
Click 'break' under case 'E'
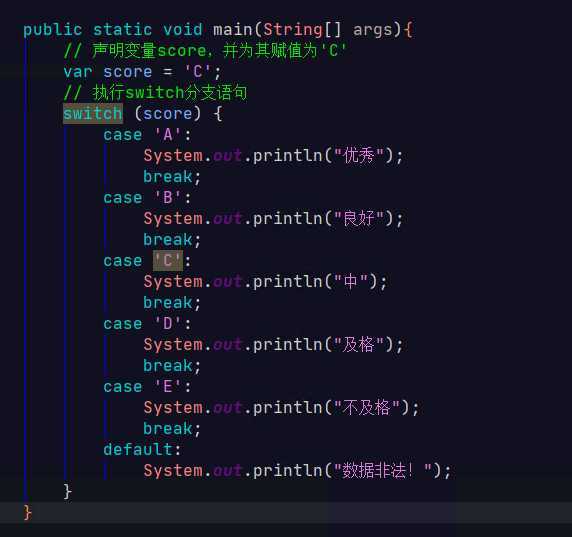coord(167,428)
